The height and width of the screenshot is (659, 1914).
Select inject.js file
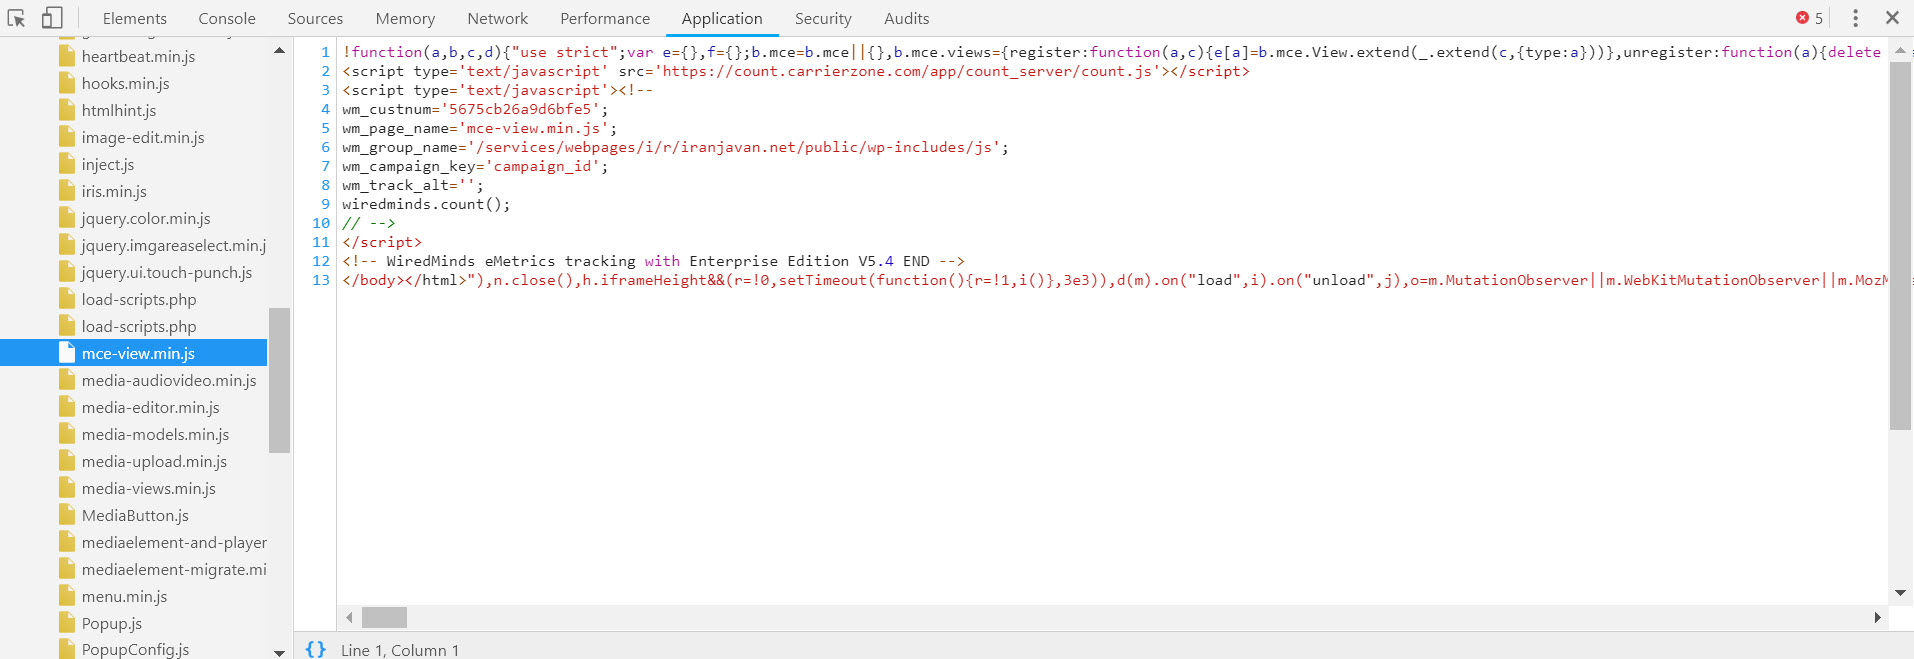click(x=108, y=164)
